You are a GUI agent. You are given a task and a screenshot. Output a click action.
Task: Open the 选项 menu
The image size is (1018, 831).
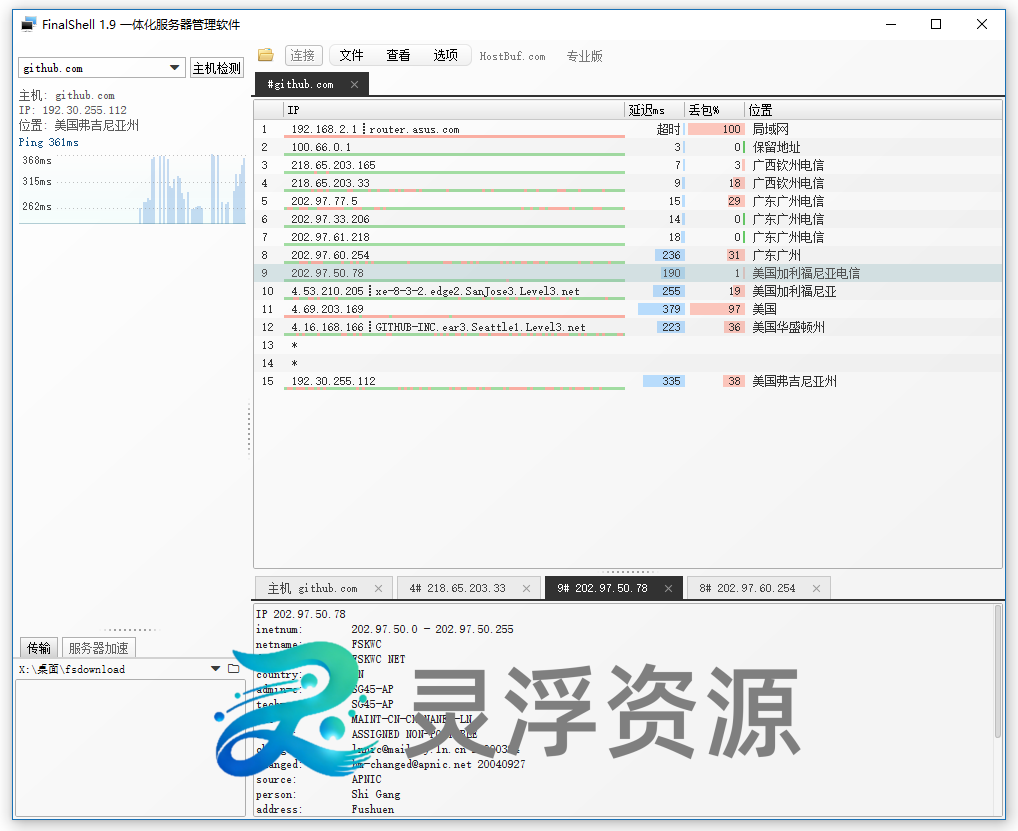(445, 56)
